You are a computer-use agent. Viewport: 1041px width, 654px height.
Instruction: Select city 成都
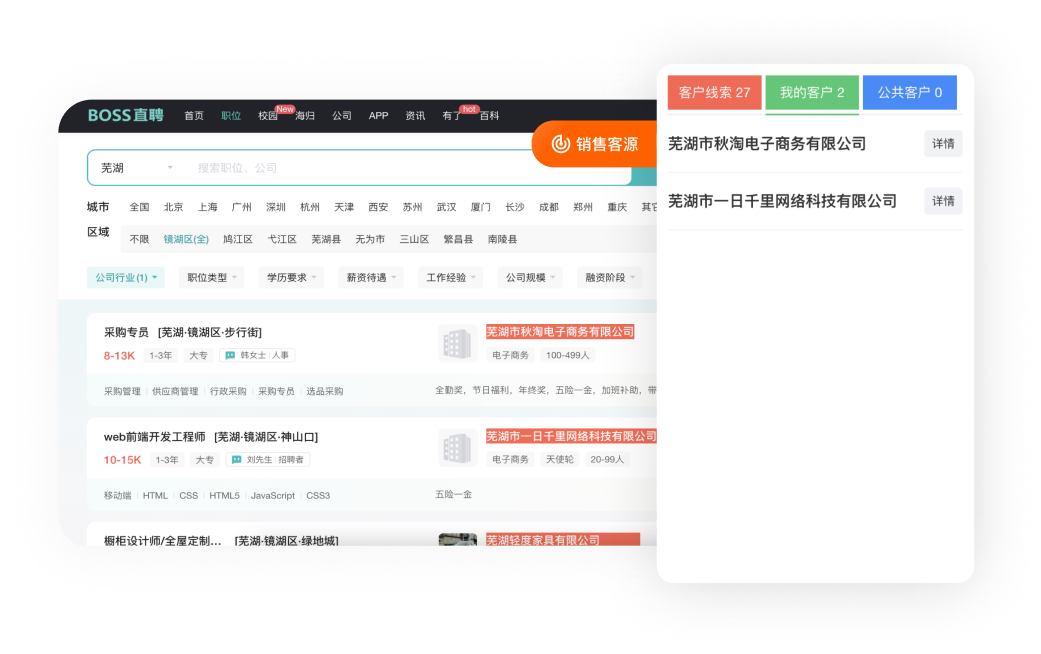point(549,207)
